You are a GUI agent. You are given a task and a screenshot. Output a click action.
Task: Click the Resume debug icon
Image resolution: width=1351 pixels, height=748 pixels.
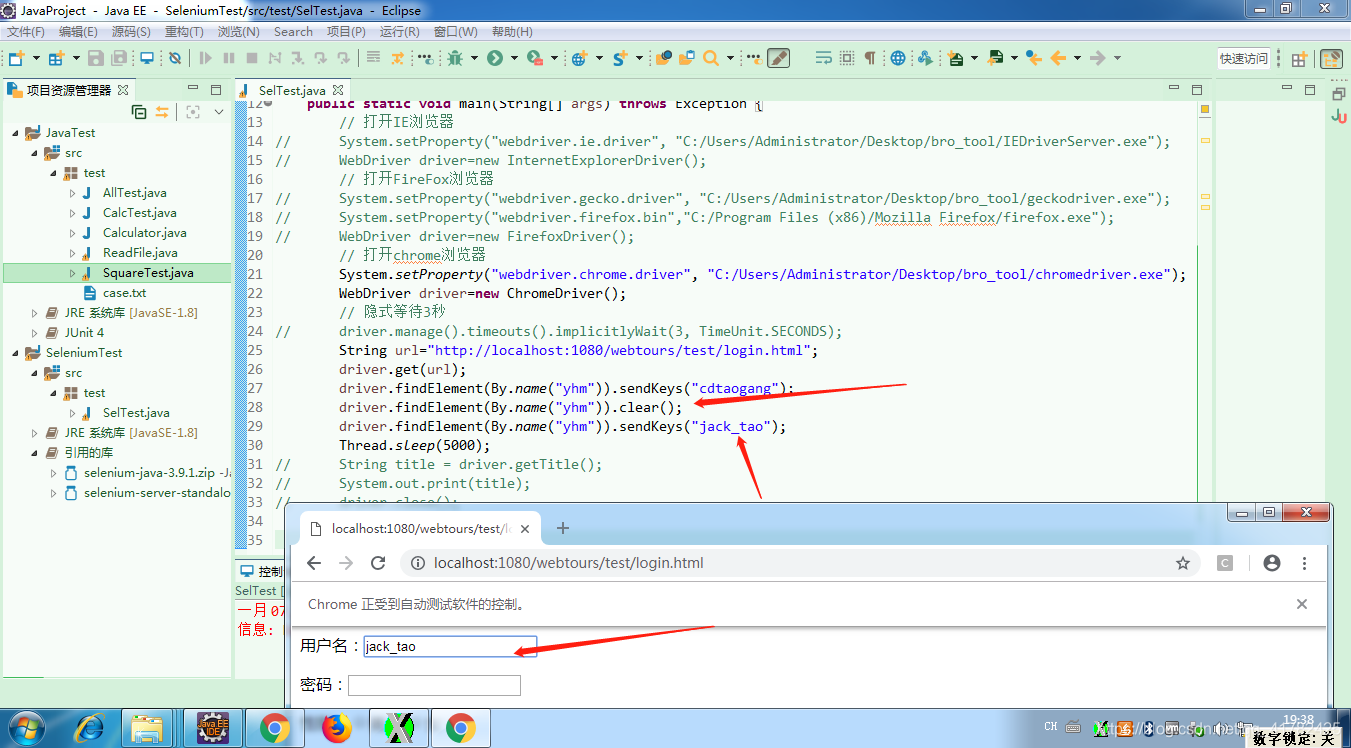(205, 58)
